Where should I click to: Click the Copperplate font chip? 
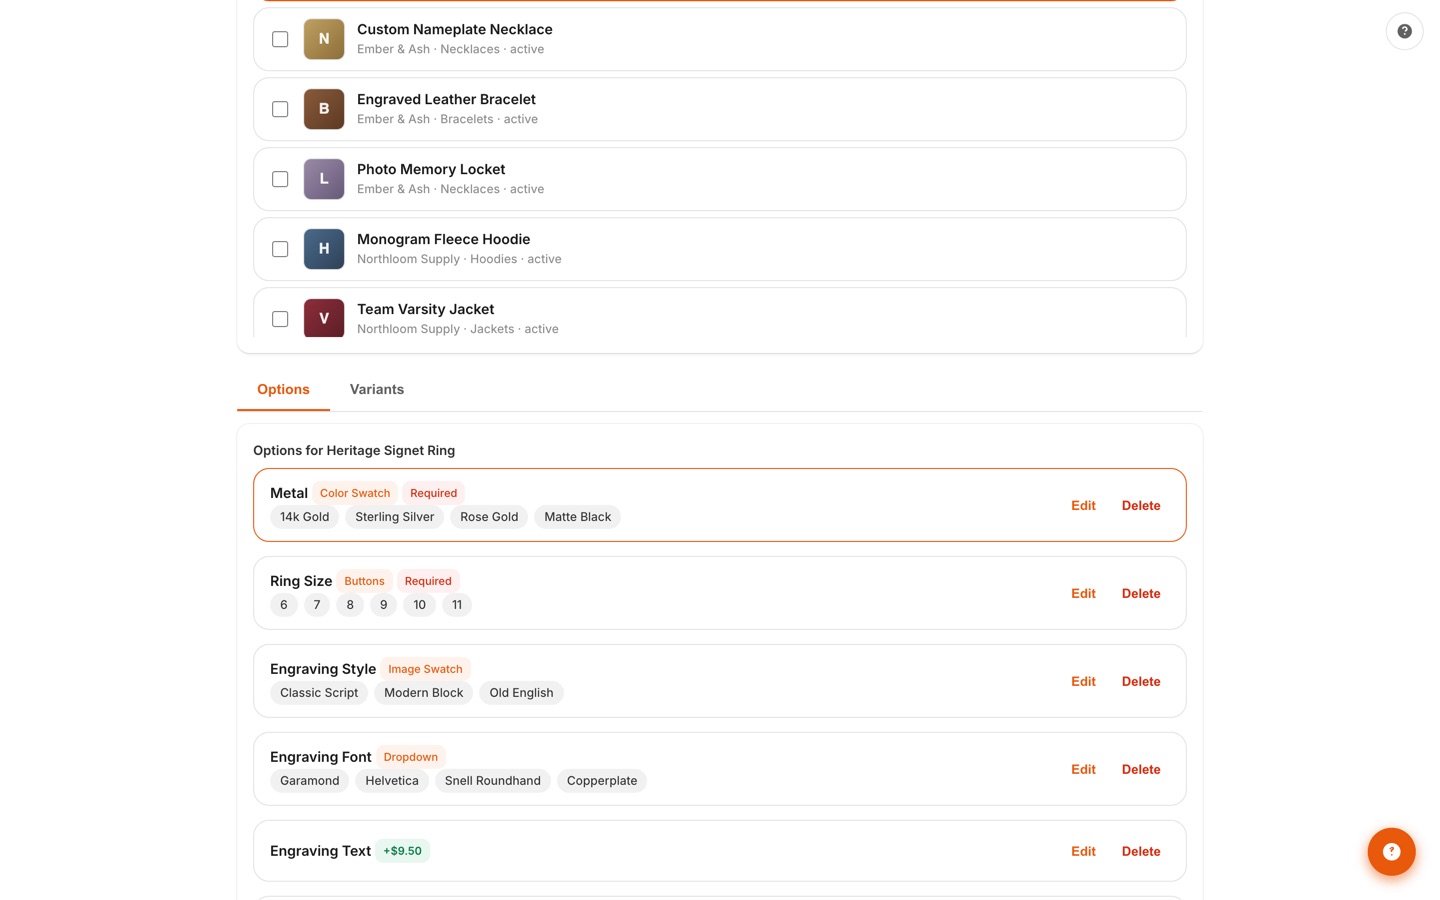[602, 781]
